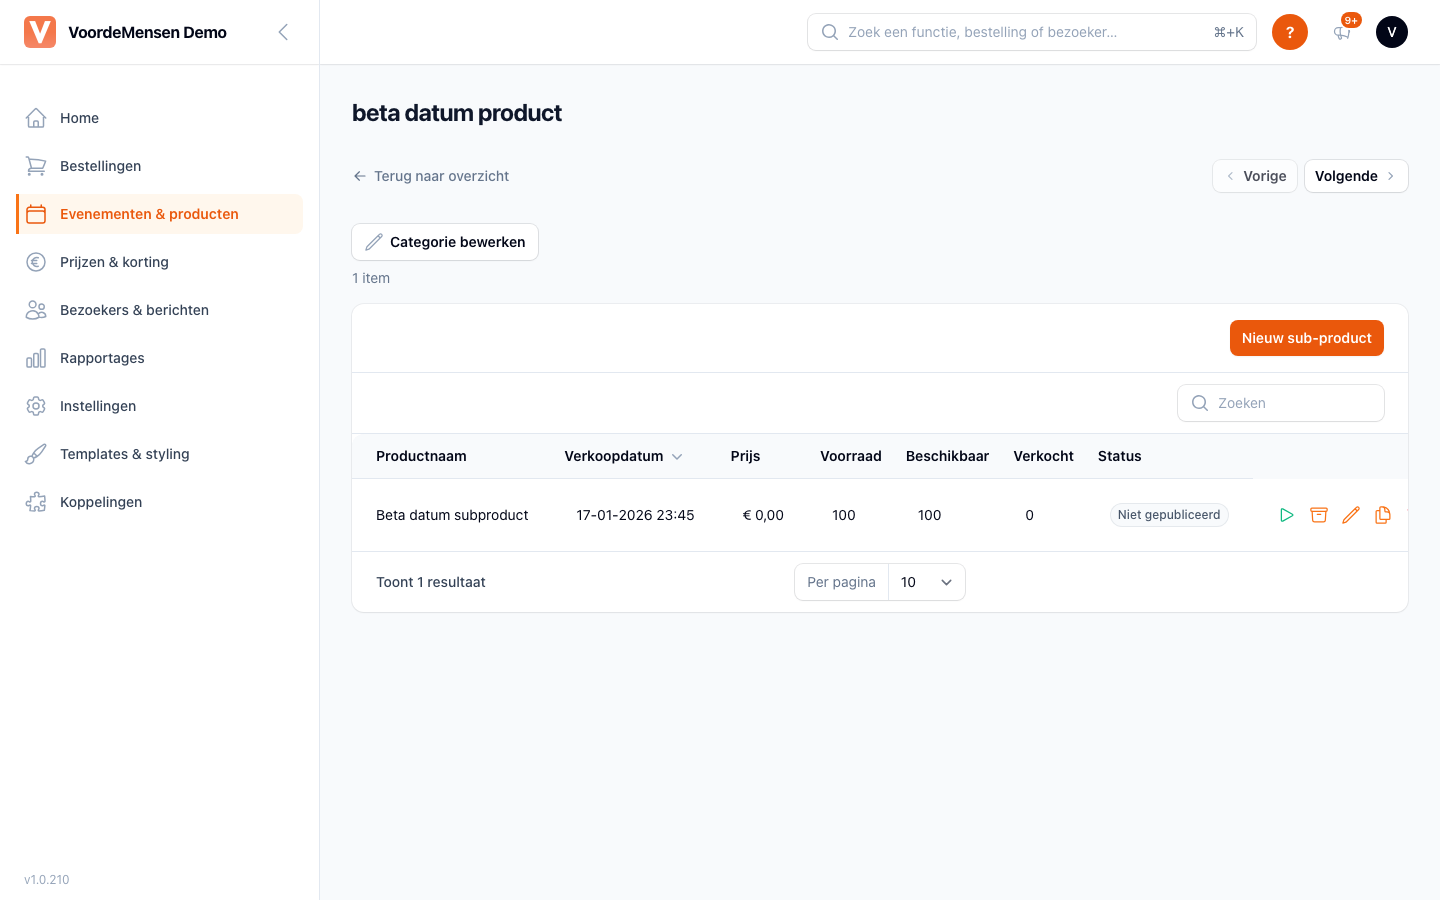Open Templates & styling in the sidebar

(160, 454)
